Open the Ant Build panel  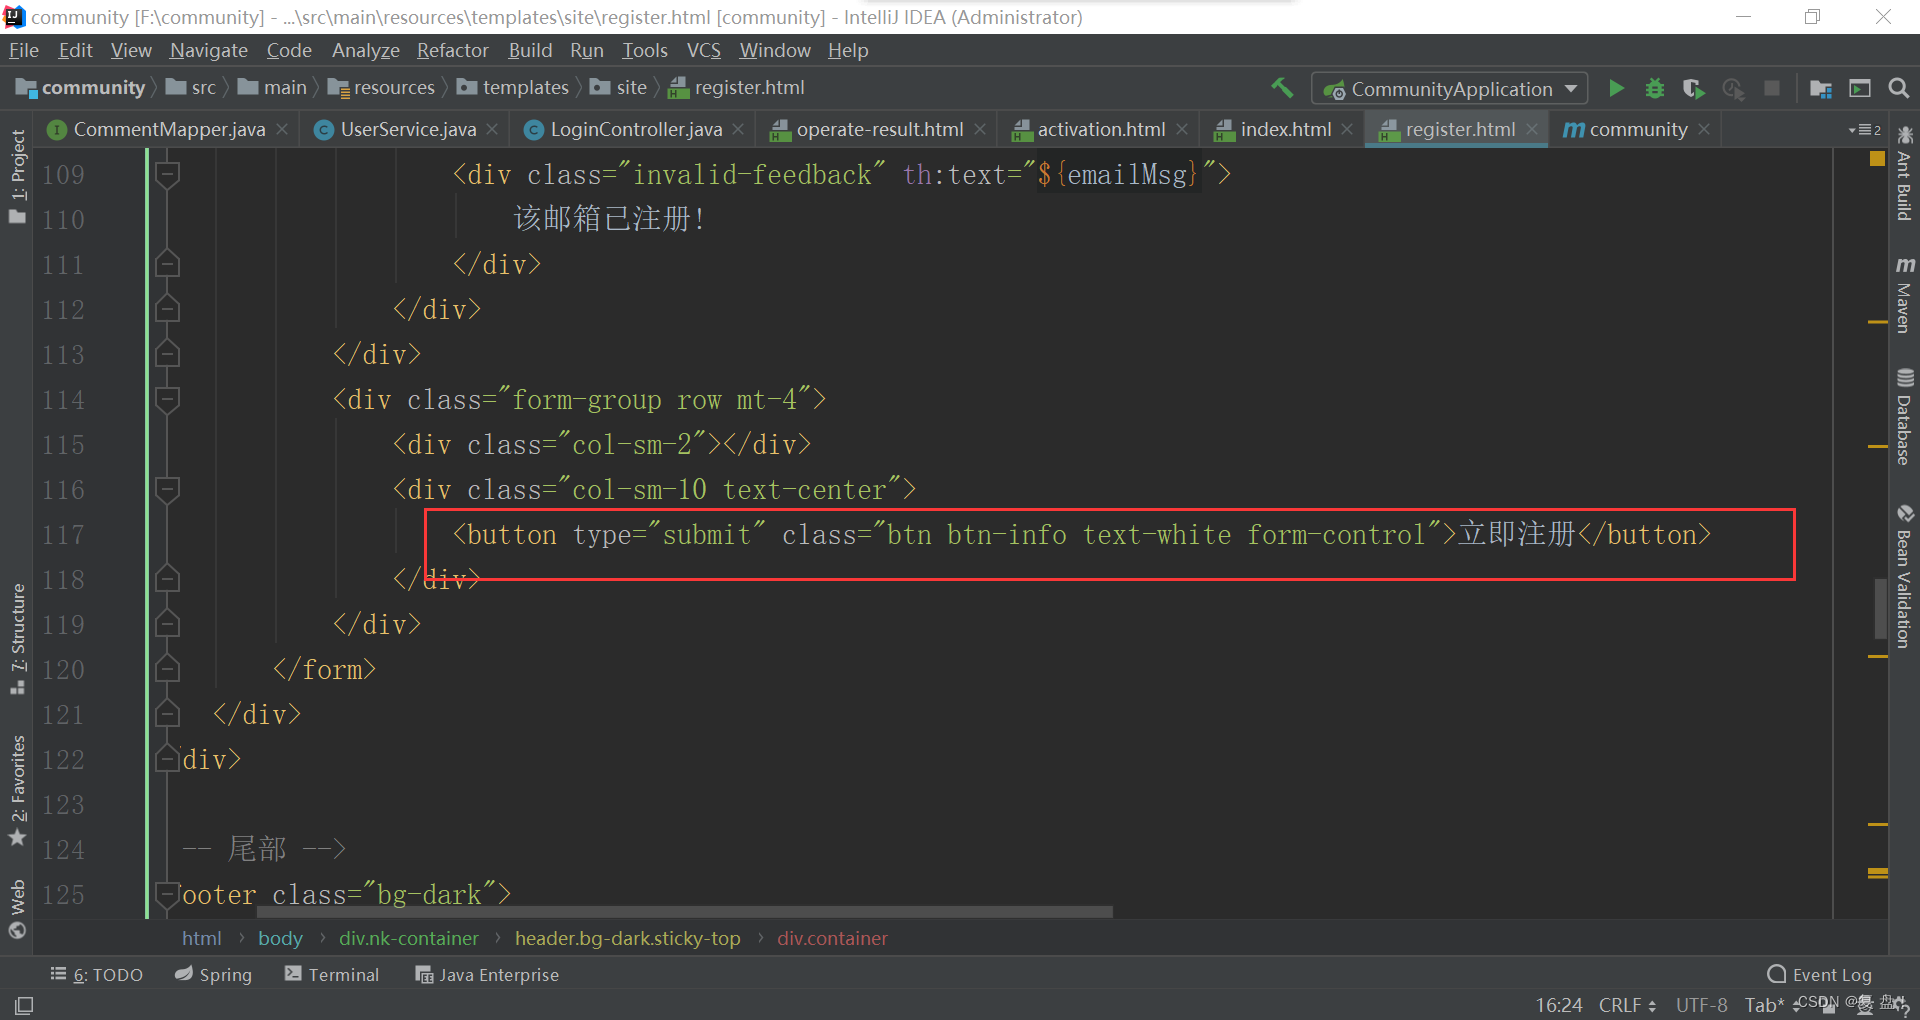point(1904,174)
